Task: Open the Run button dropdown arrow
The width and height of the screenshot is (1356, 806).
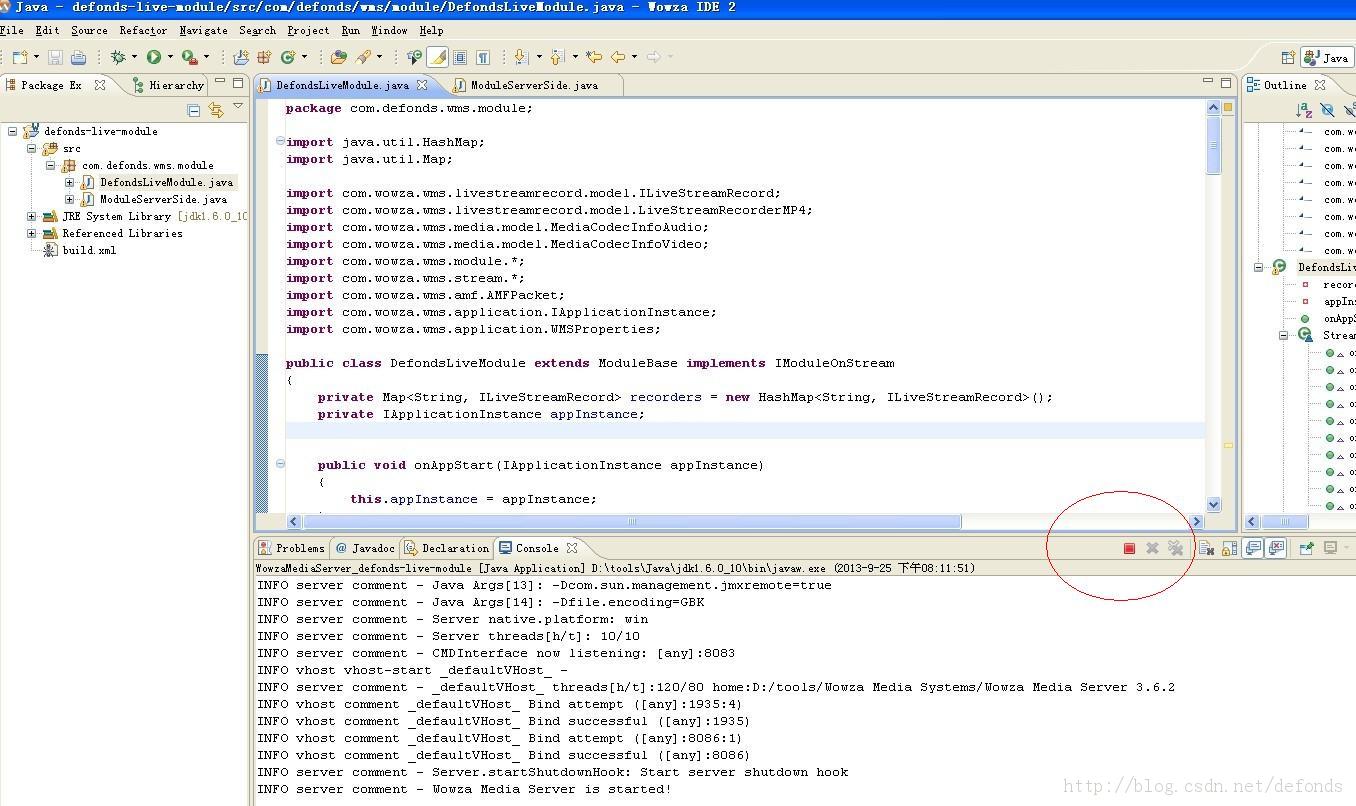Action: click(170, 57)
